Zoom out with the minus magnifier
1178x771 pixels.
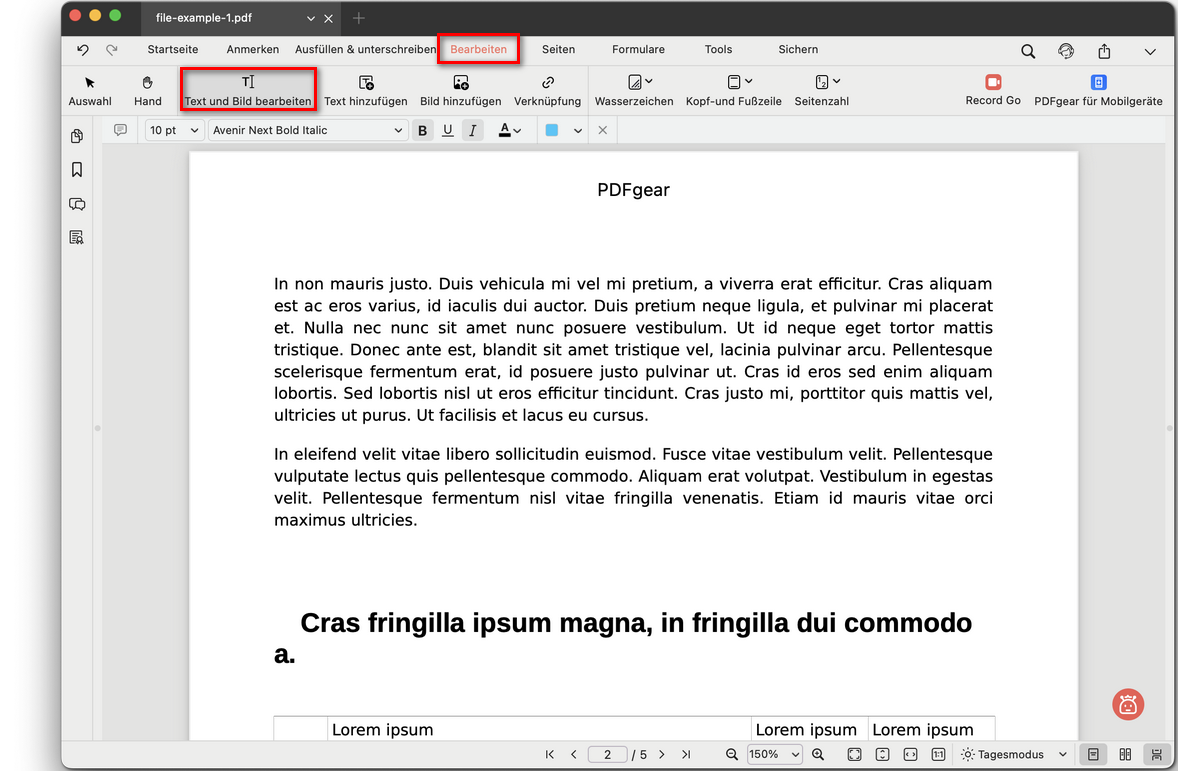point(732,755)
